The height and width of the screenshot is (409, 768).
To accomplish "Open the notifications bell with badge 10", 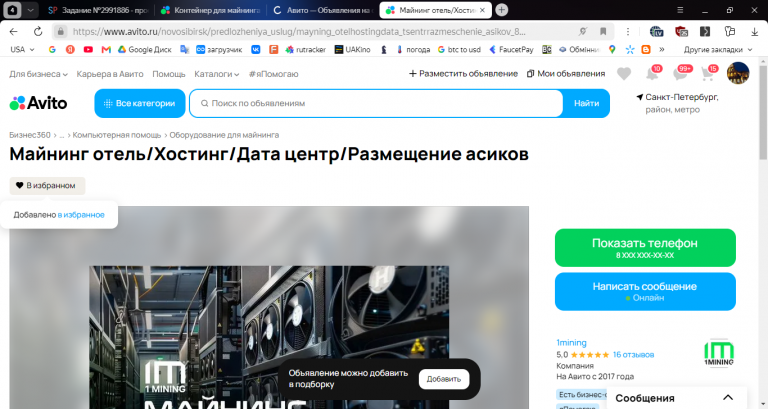I will (652, 73).
